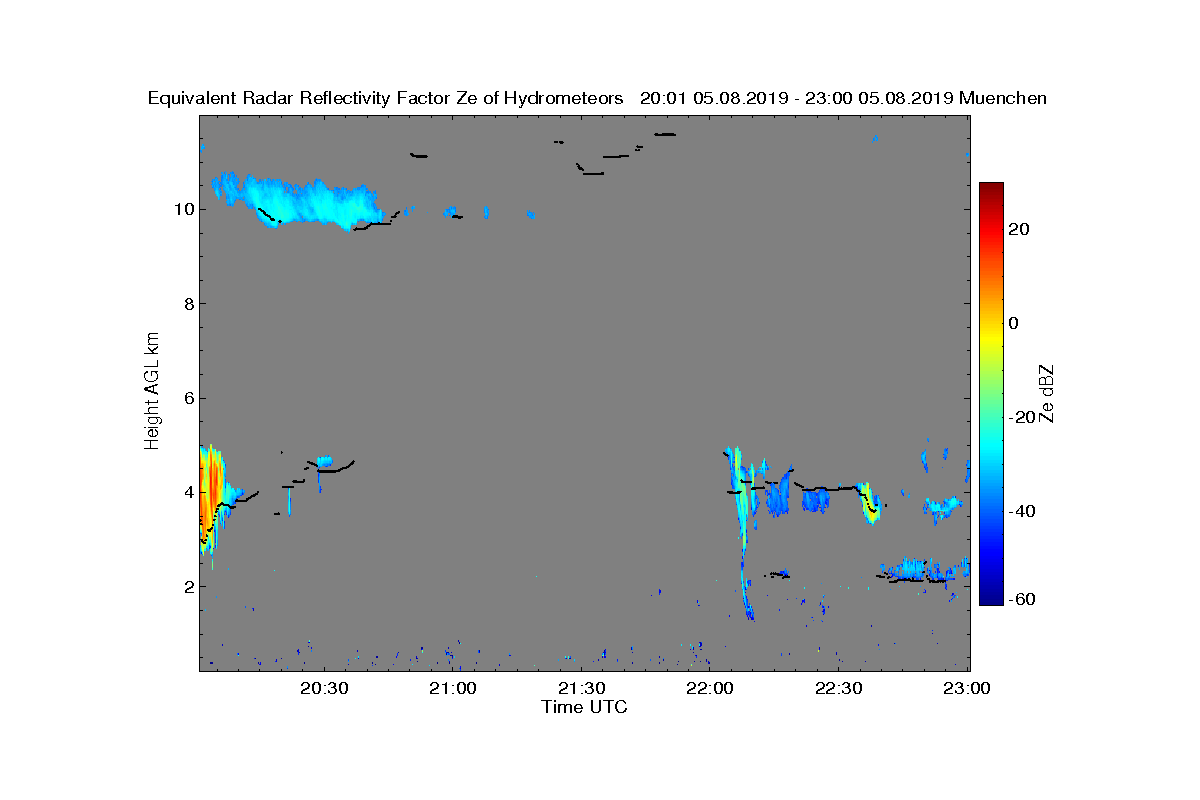Screen dimensions: 1200x800
Task: Click the high cirrus cloud echo near 10 km
Action: click(x=297, y=200)
